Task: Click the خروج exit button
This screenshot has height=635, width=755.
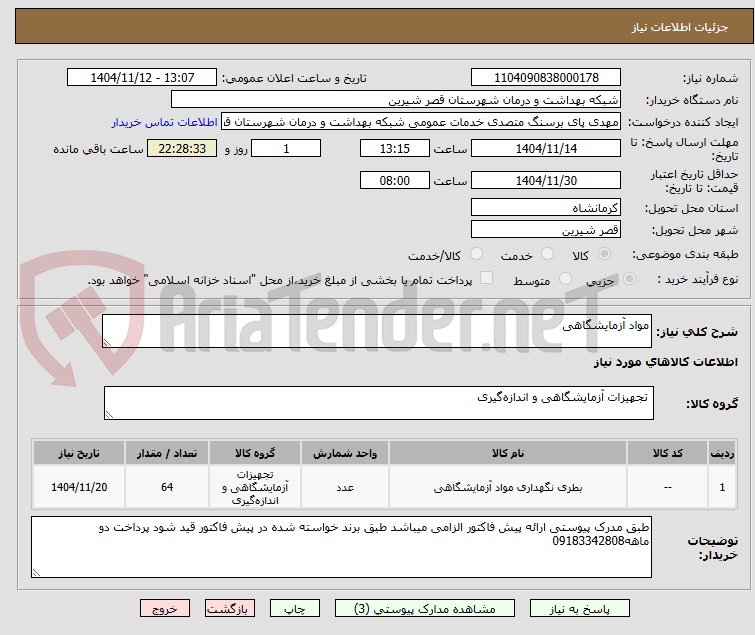Action: click(x=165, y=609)
